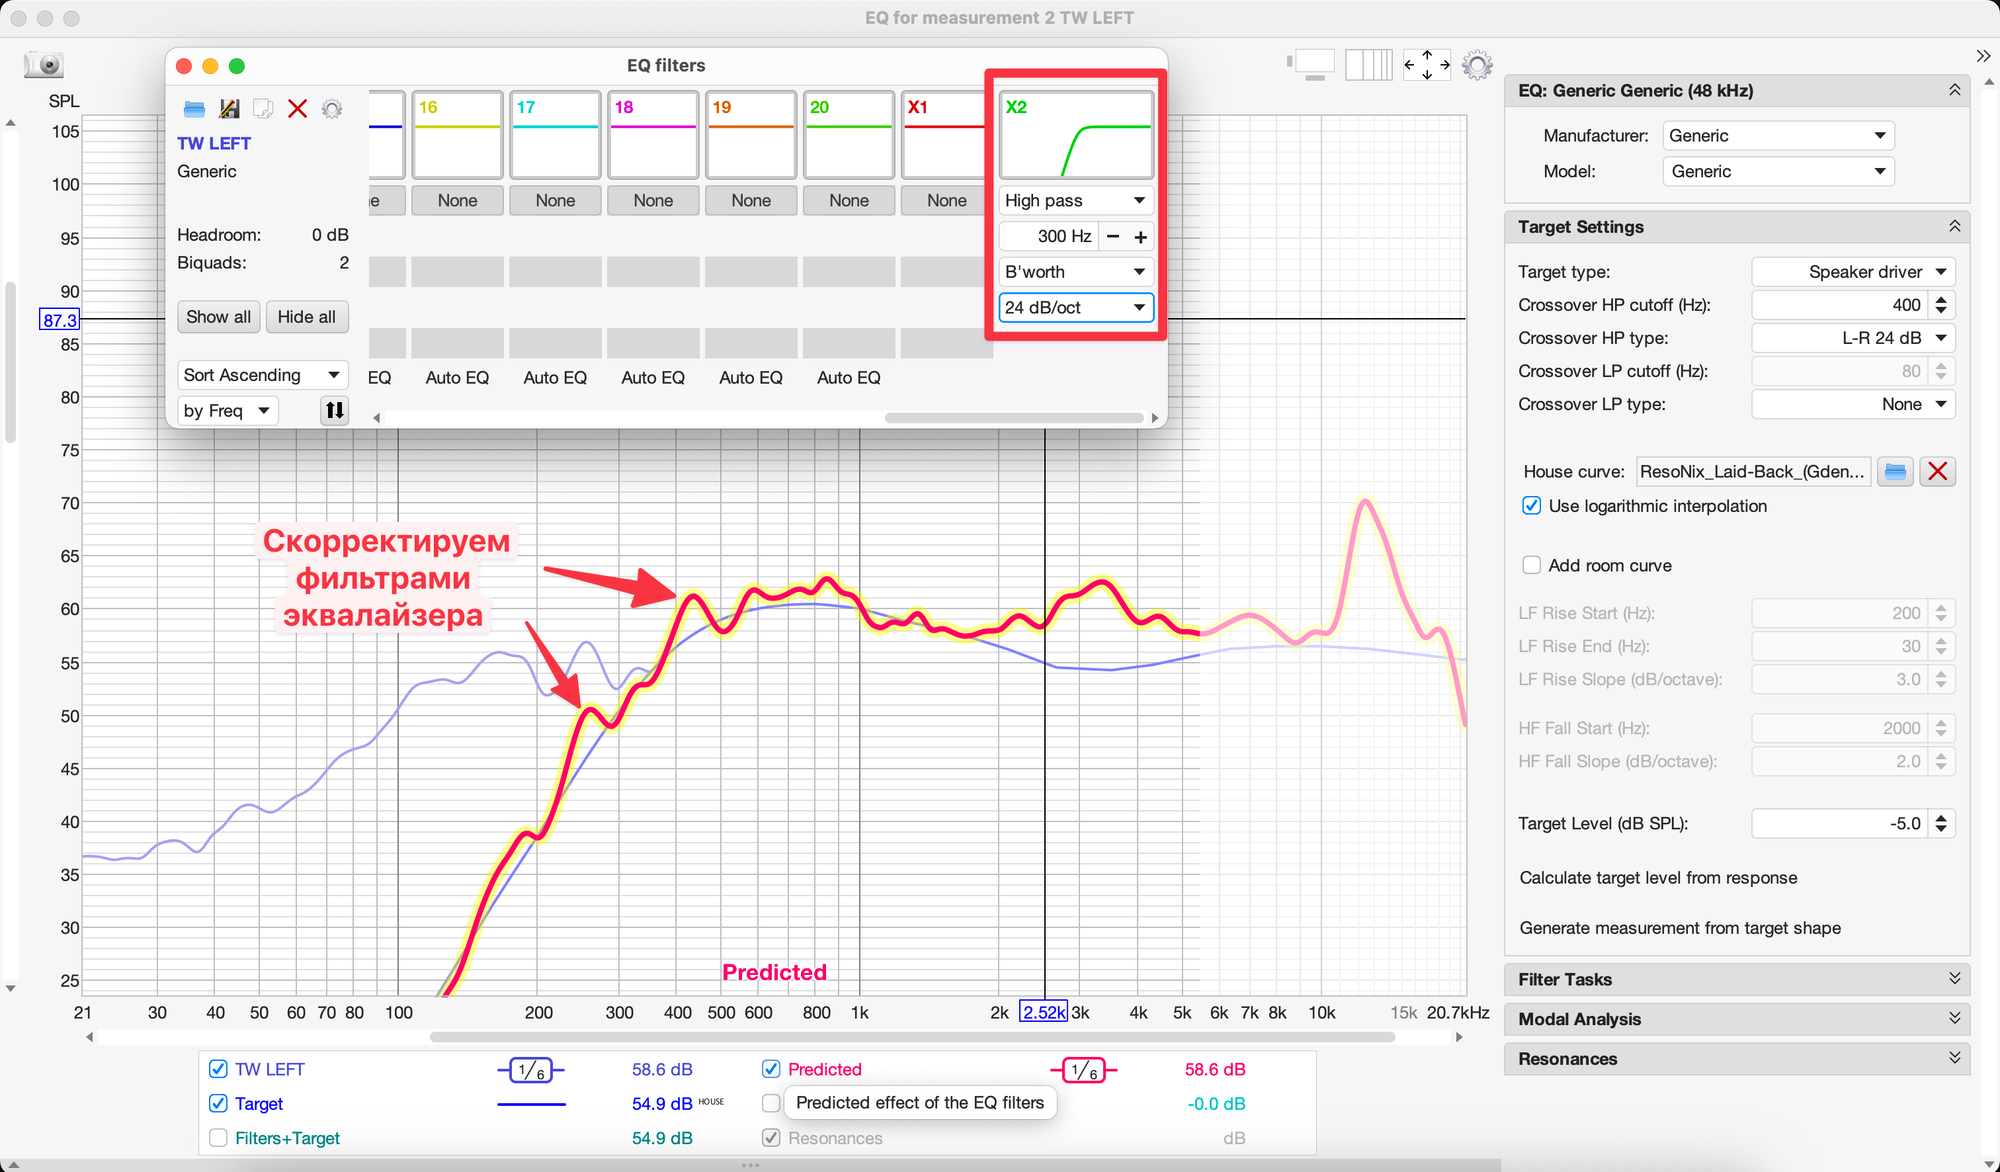
Task: Click the save filters floppy icon
Action: coord(229,108)
